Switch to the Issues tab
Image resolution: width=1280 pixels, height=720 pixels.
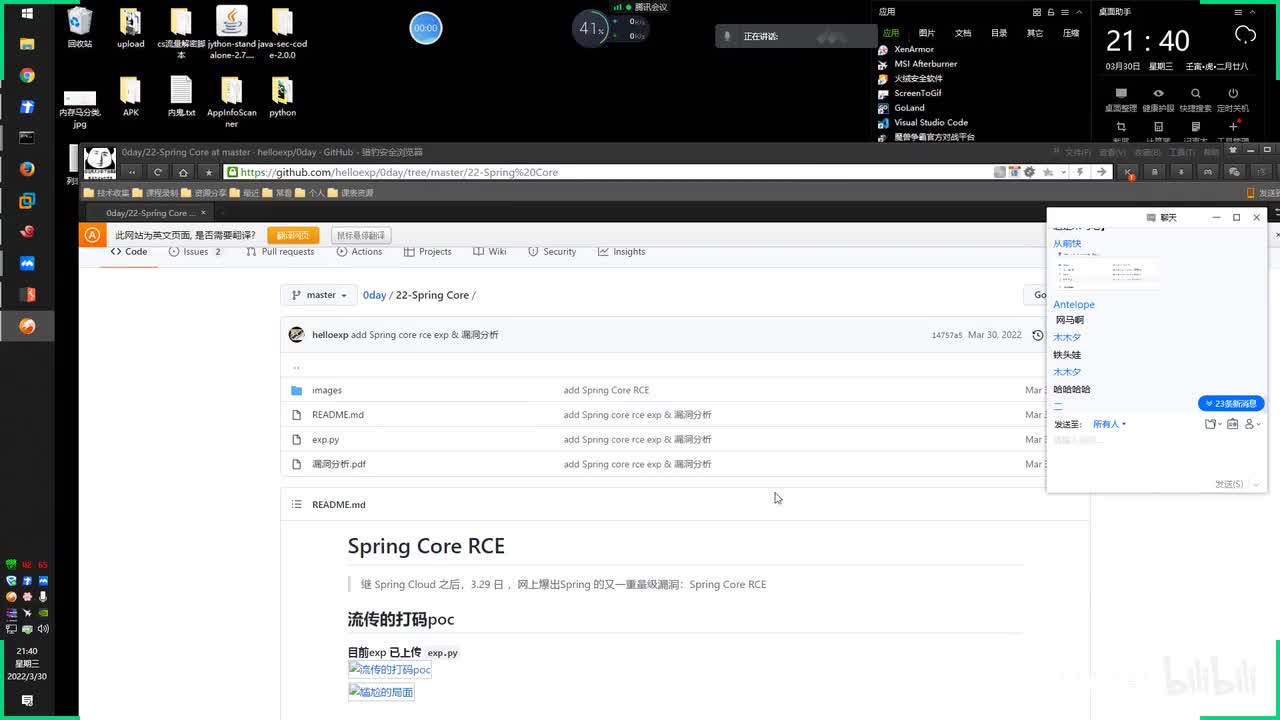[x=196, y=252]
